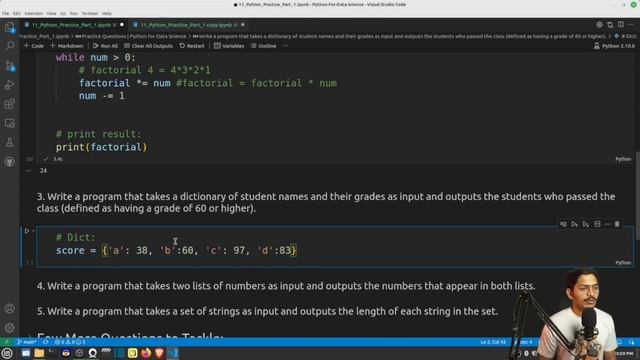Viewport: 640px width, 360px height.
Task: Click the main branch in the status bar
Action: pyautogui.click(x=27, y=342)
